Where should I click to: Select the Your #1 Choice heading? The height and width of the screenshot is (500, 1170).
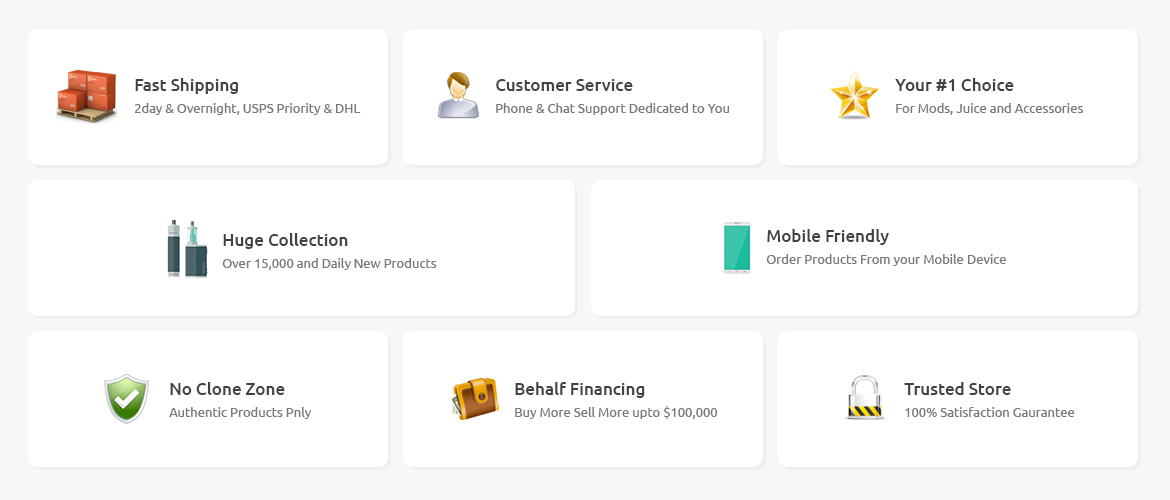pyautogui.click(x=954, y=85)
